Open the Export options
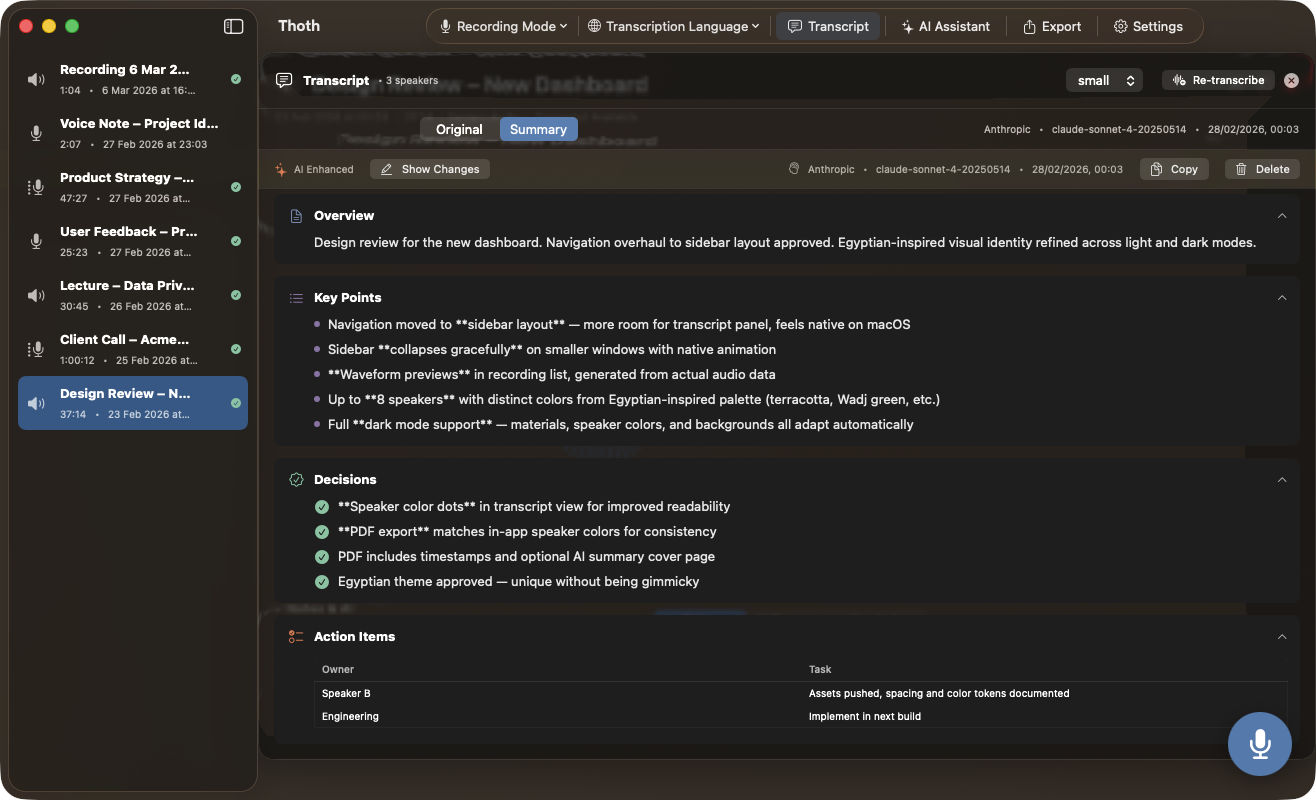Viewport: 1316px width, 800px height. coord(1051,27)
